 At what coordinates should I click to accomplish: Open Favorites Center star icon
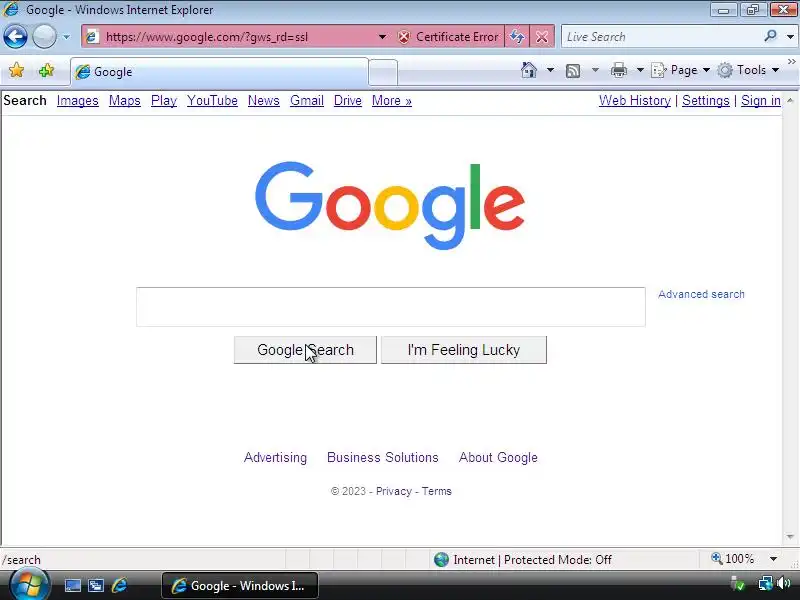point(16,70)
